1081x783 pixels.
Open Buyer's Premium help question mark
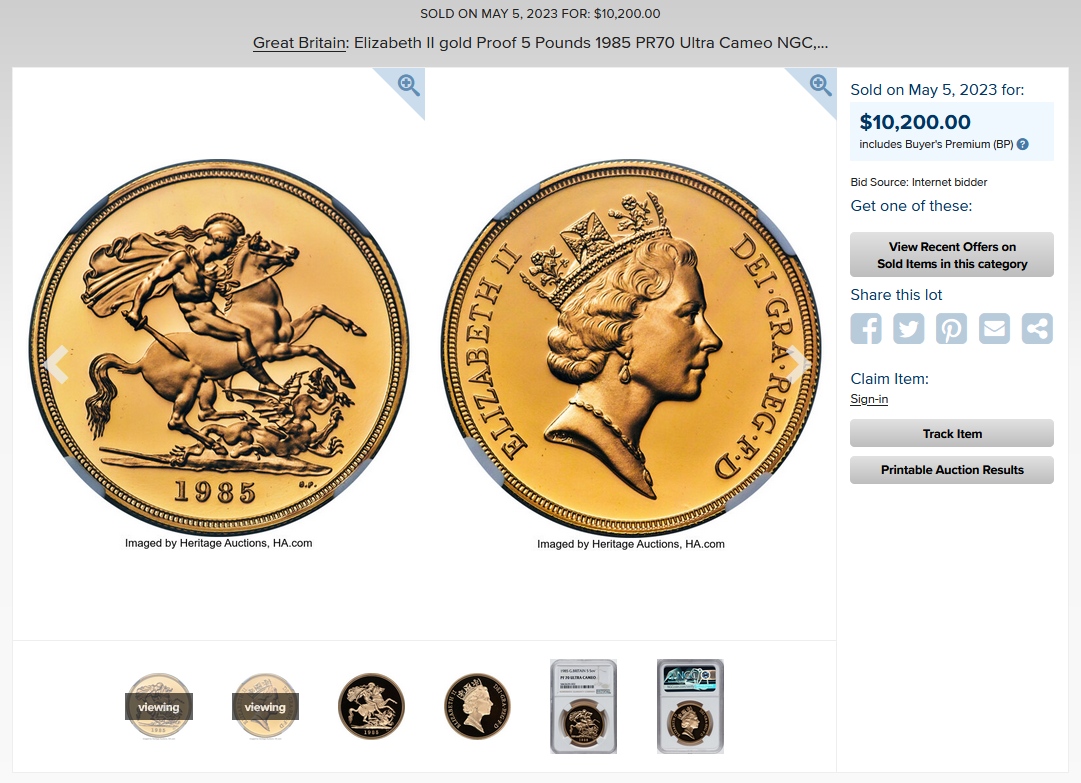click(x=1022, y=144)
